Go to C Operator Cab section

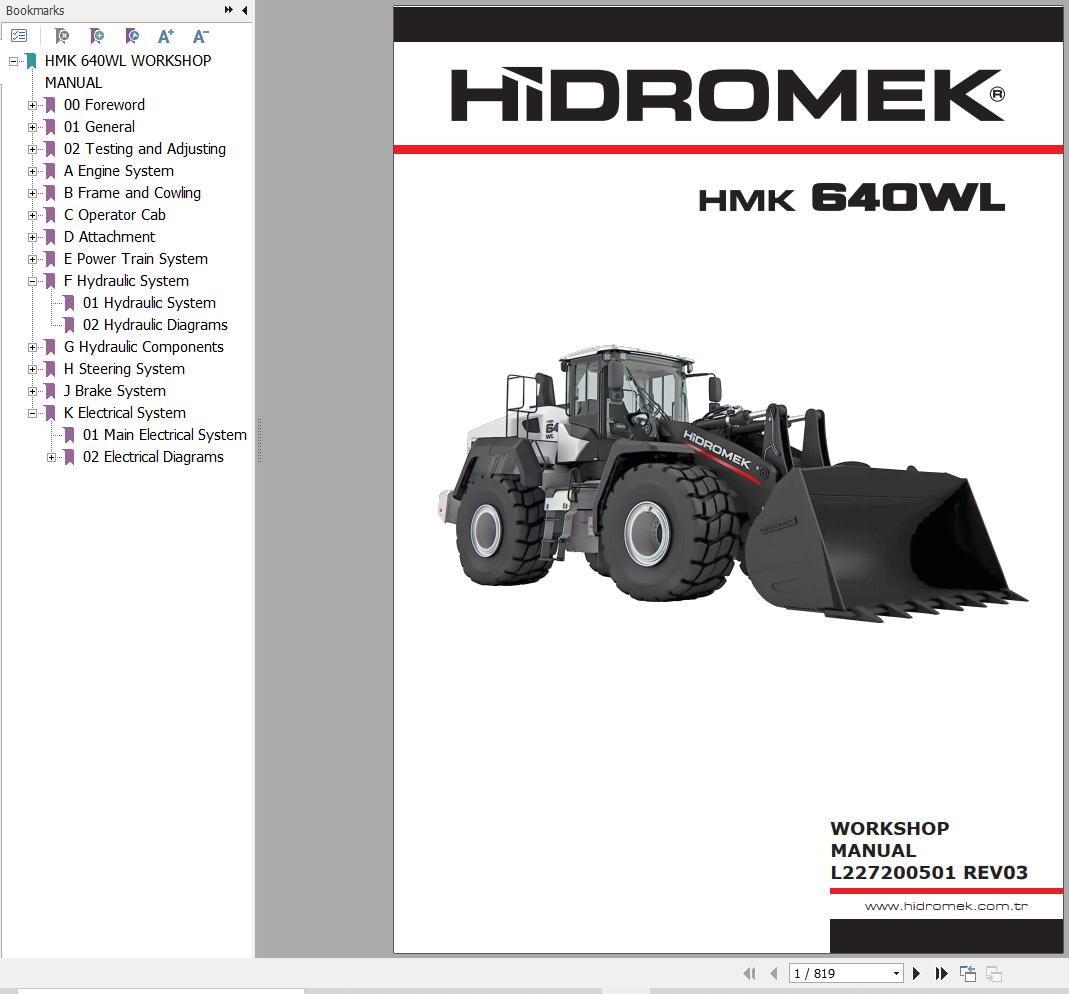click(x=115, y=215)
